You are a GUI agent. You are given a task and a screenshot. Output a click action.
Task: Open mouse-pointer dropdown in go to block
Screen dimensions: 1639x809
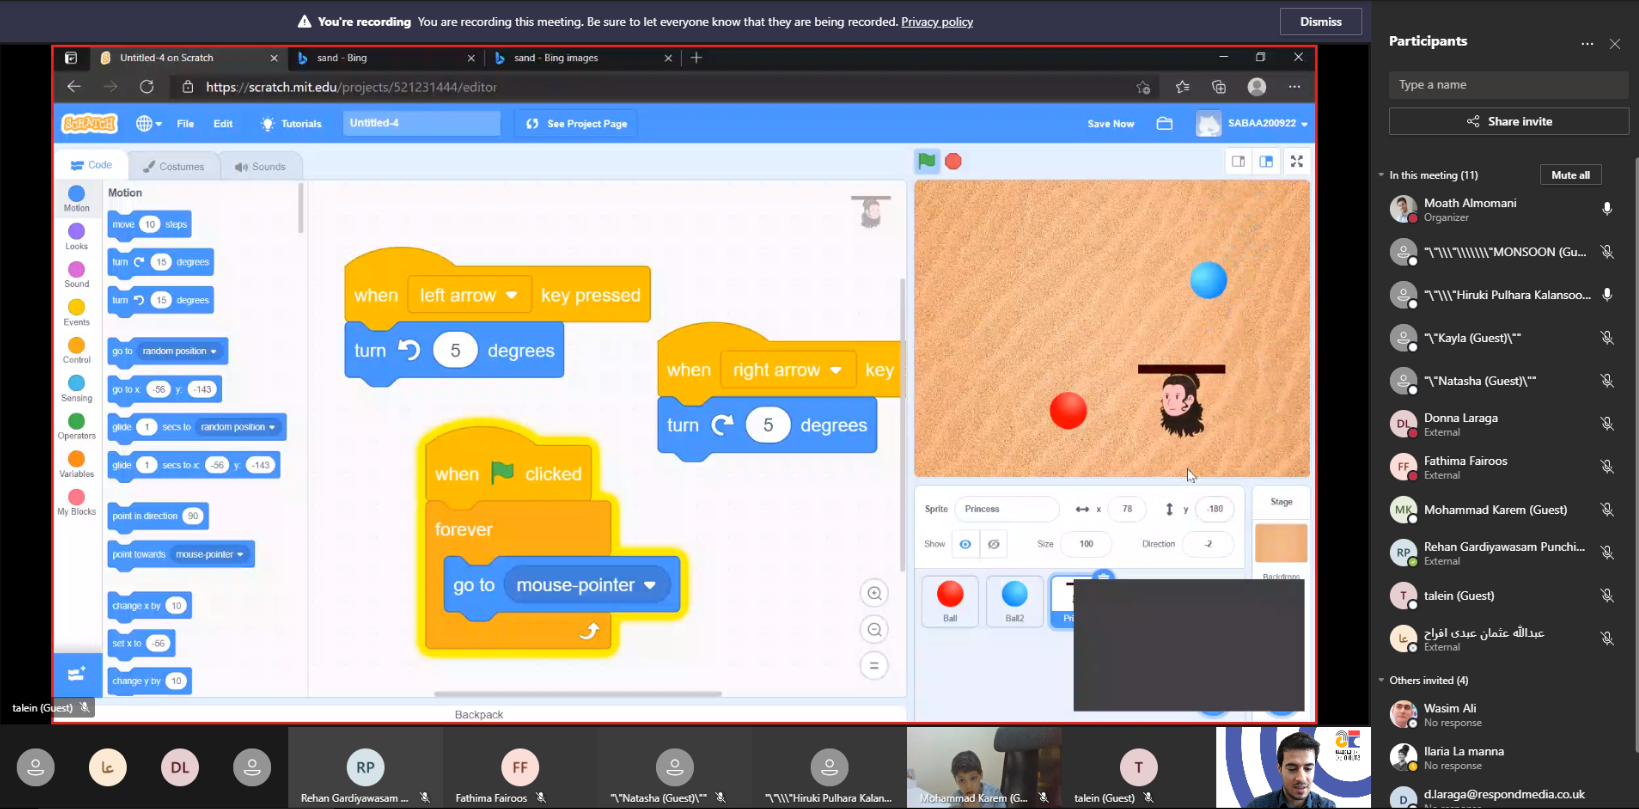pyautogui.click(x=586, y=585)
